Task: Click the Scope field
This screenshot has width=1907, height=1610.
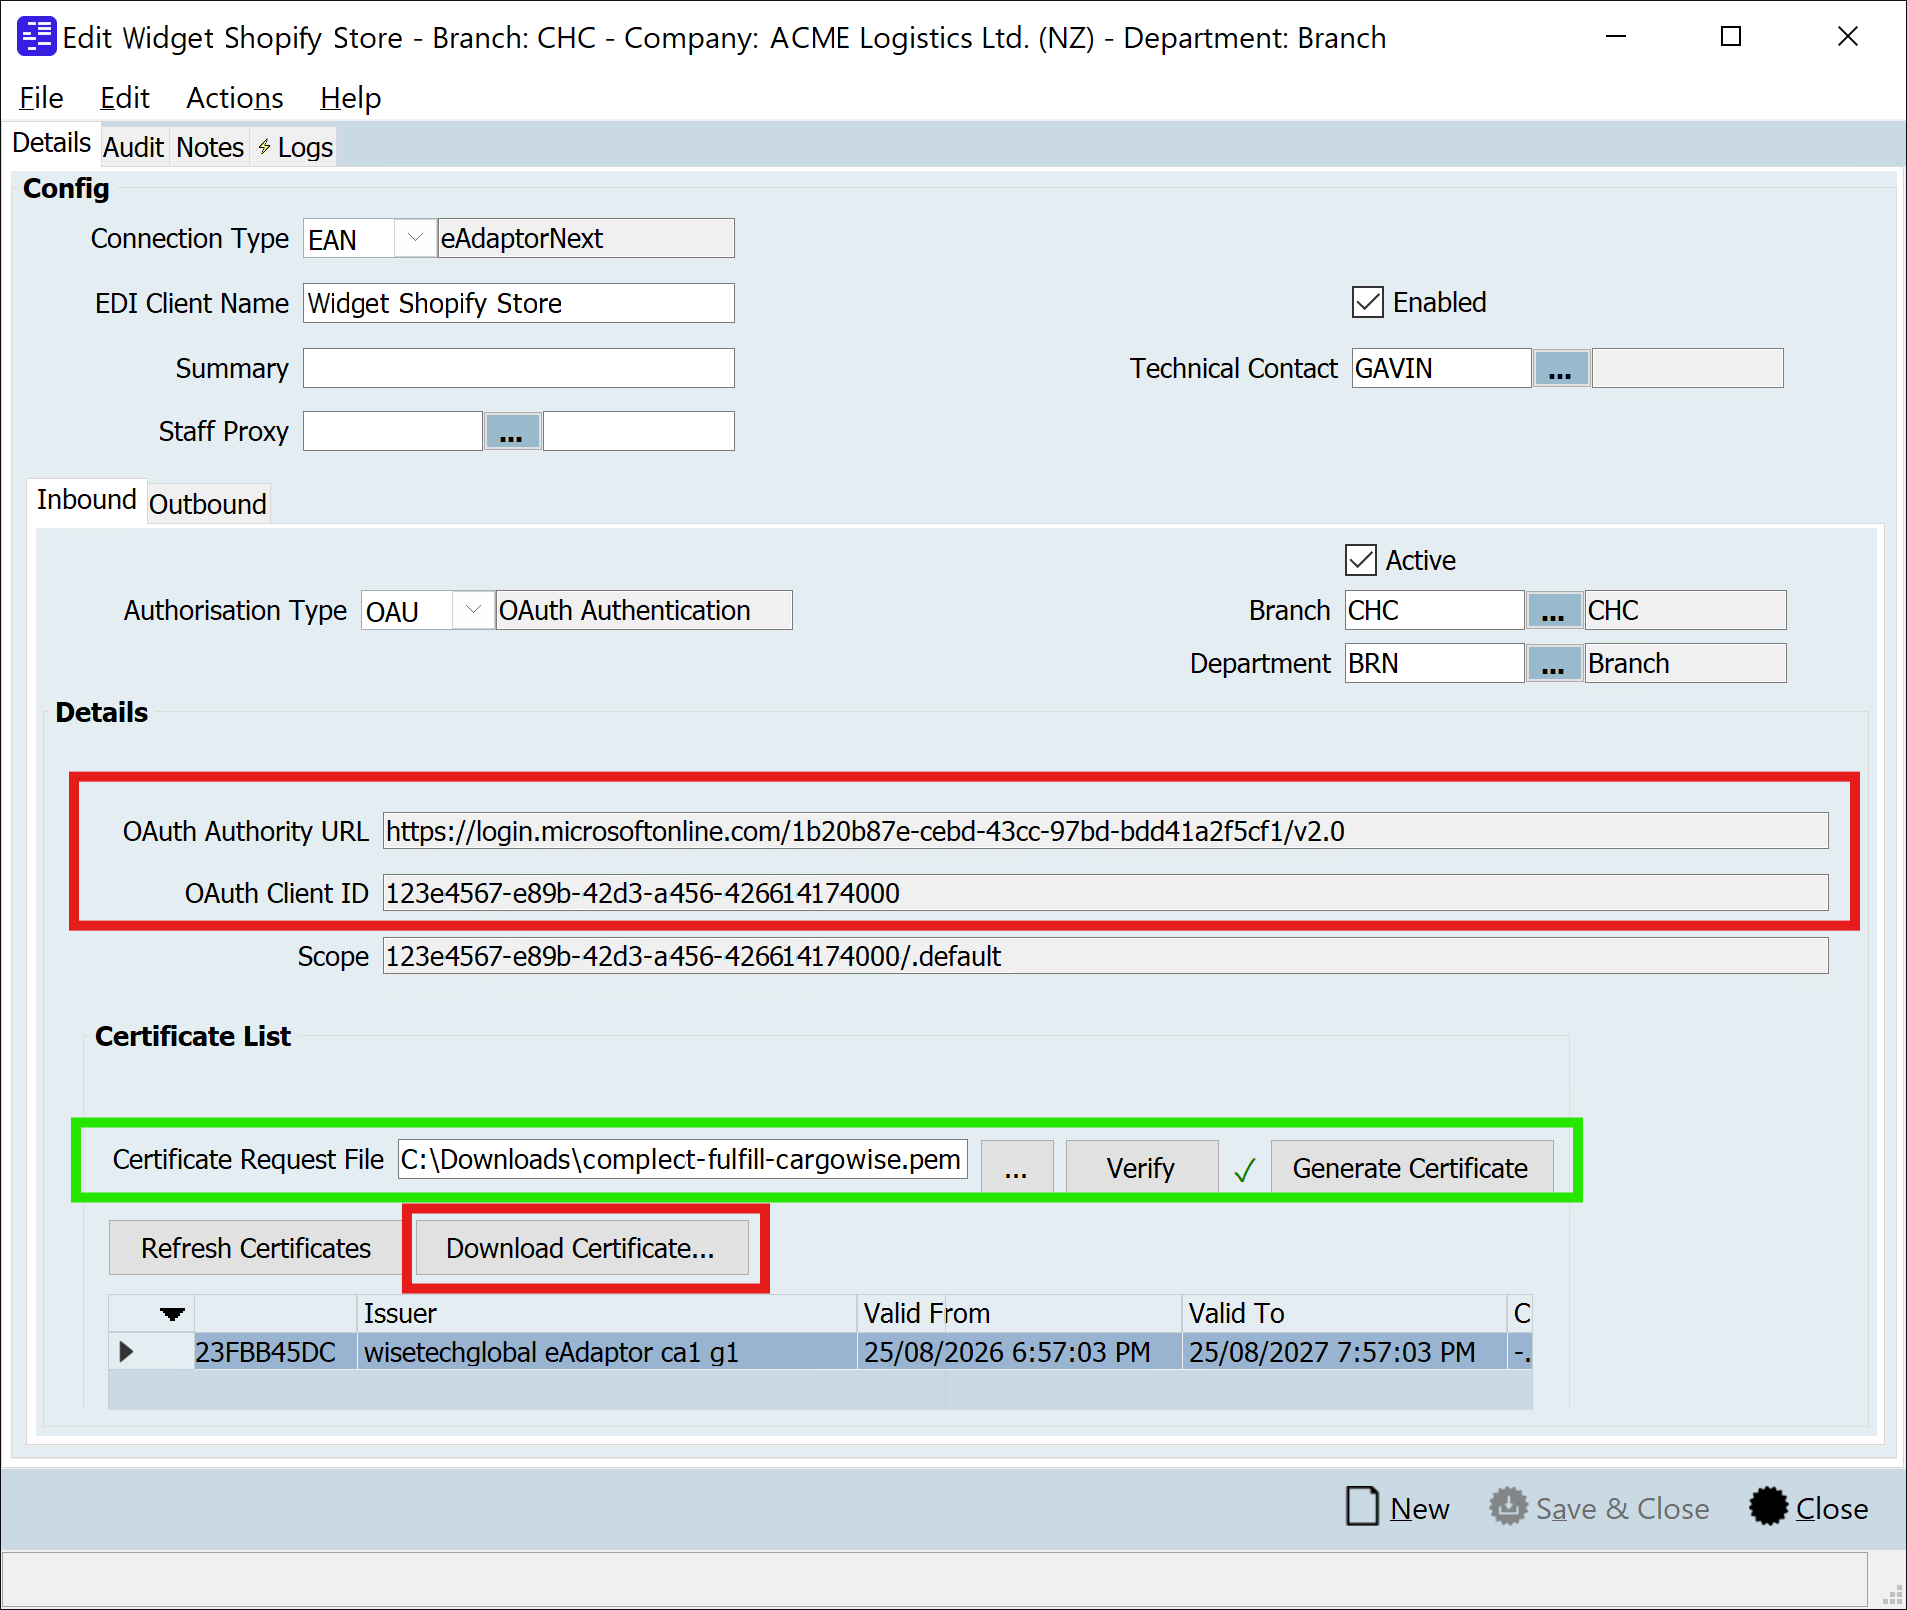Action: [x=1105, y=956]
